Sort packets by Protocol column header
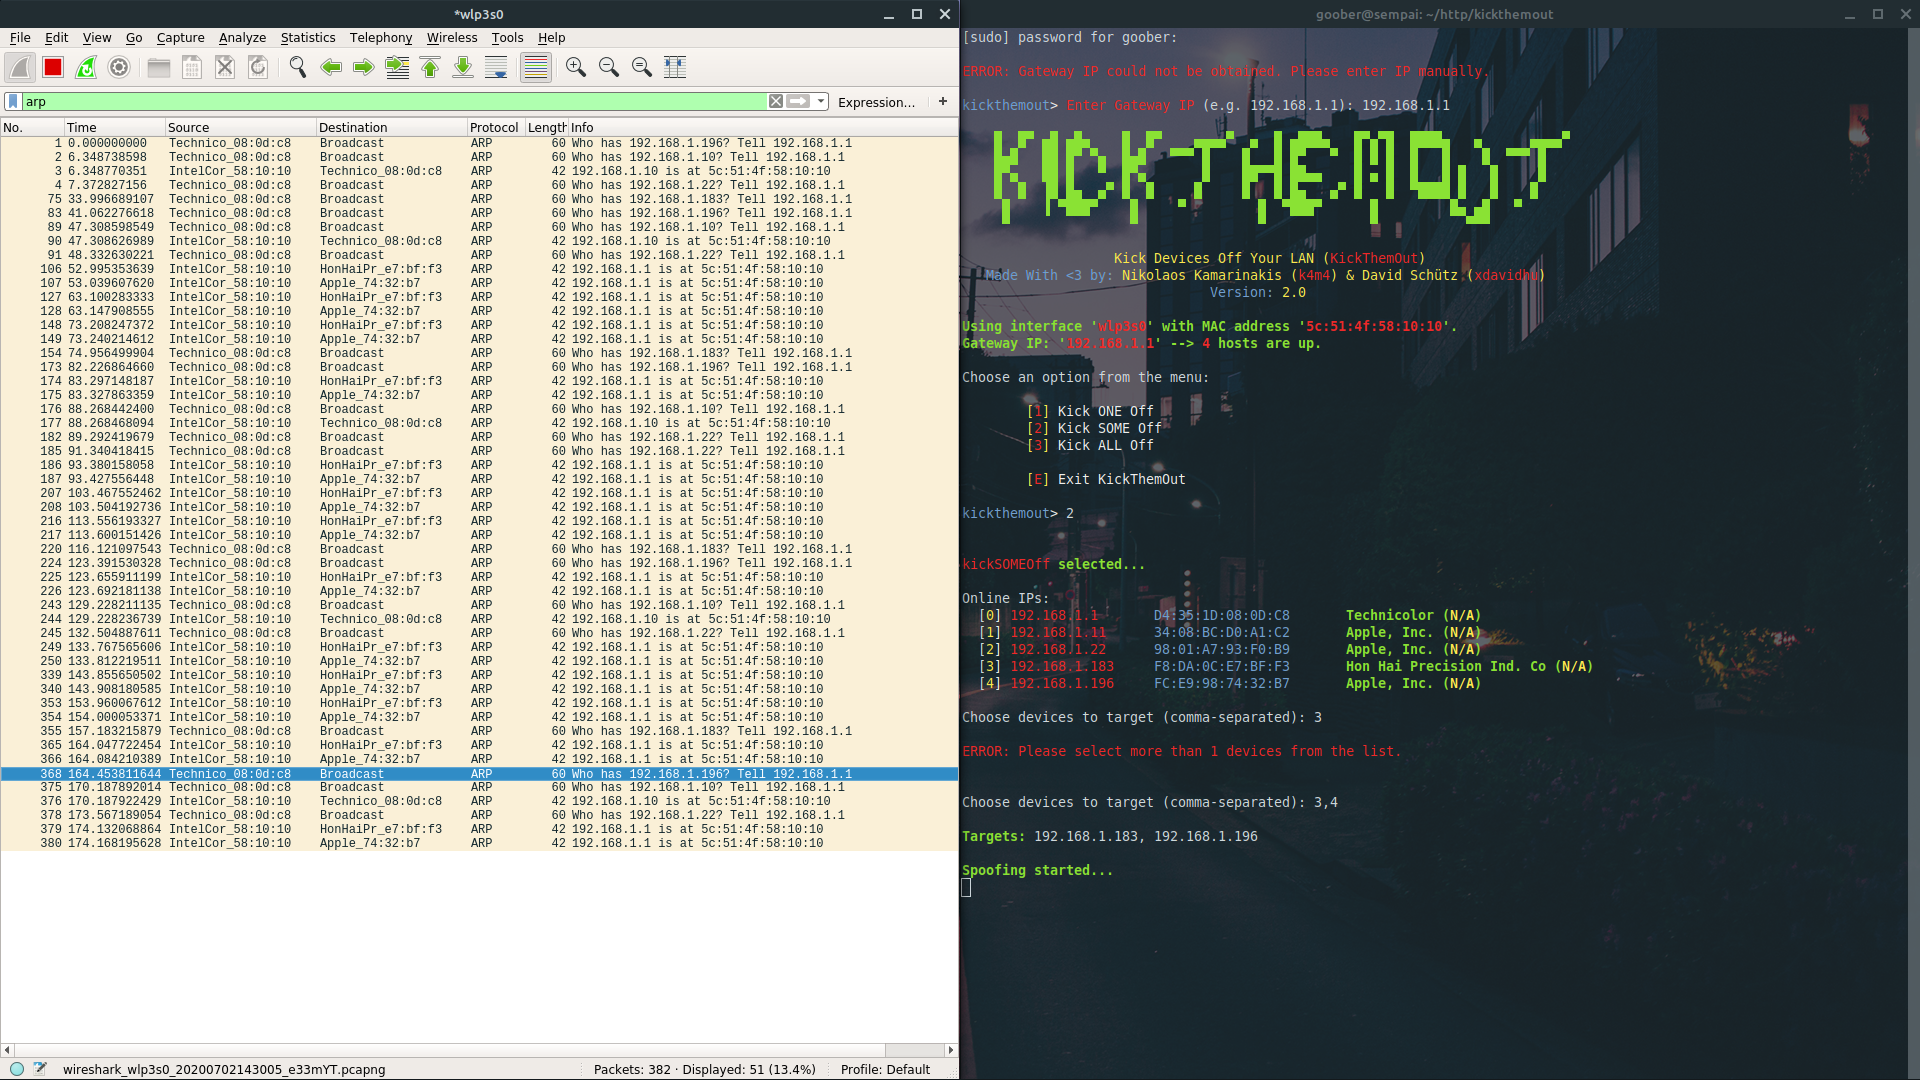 (x=494, y=127)
